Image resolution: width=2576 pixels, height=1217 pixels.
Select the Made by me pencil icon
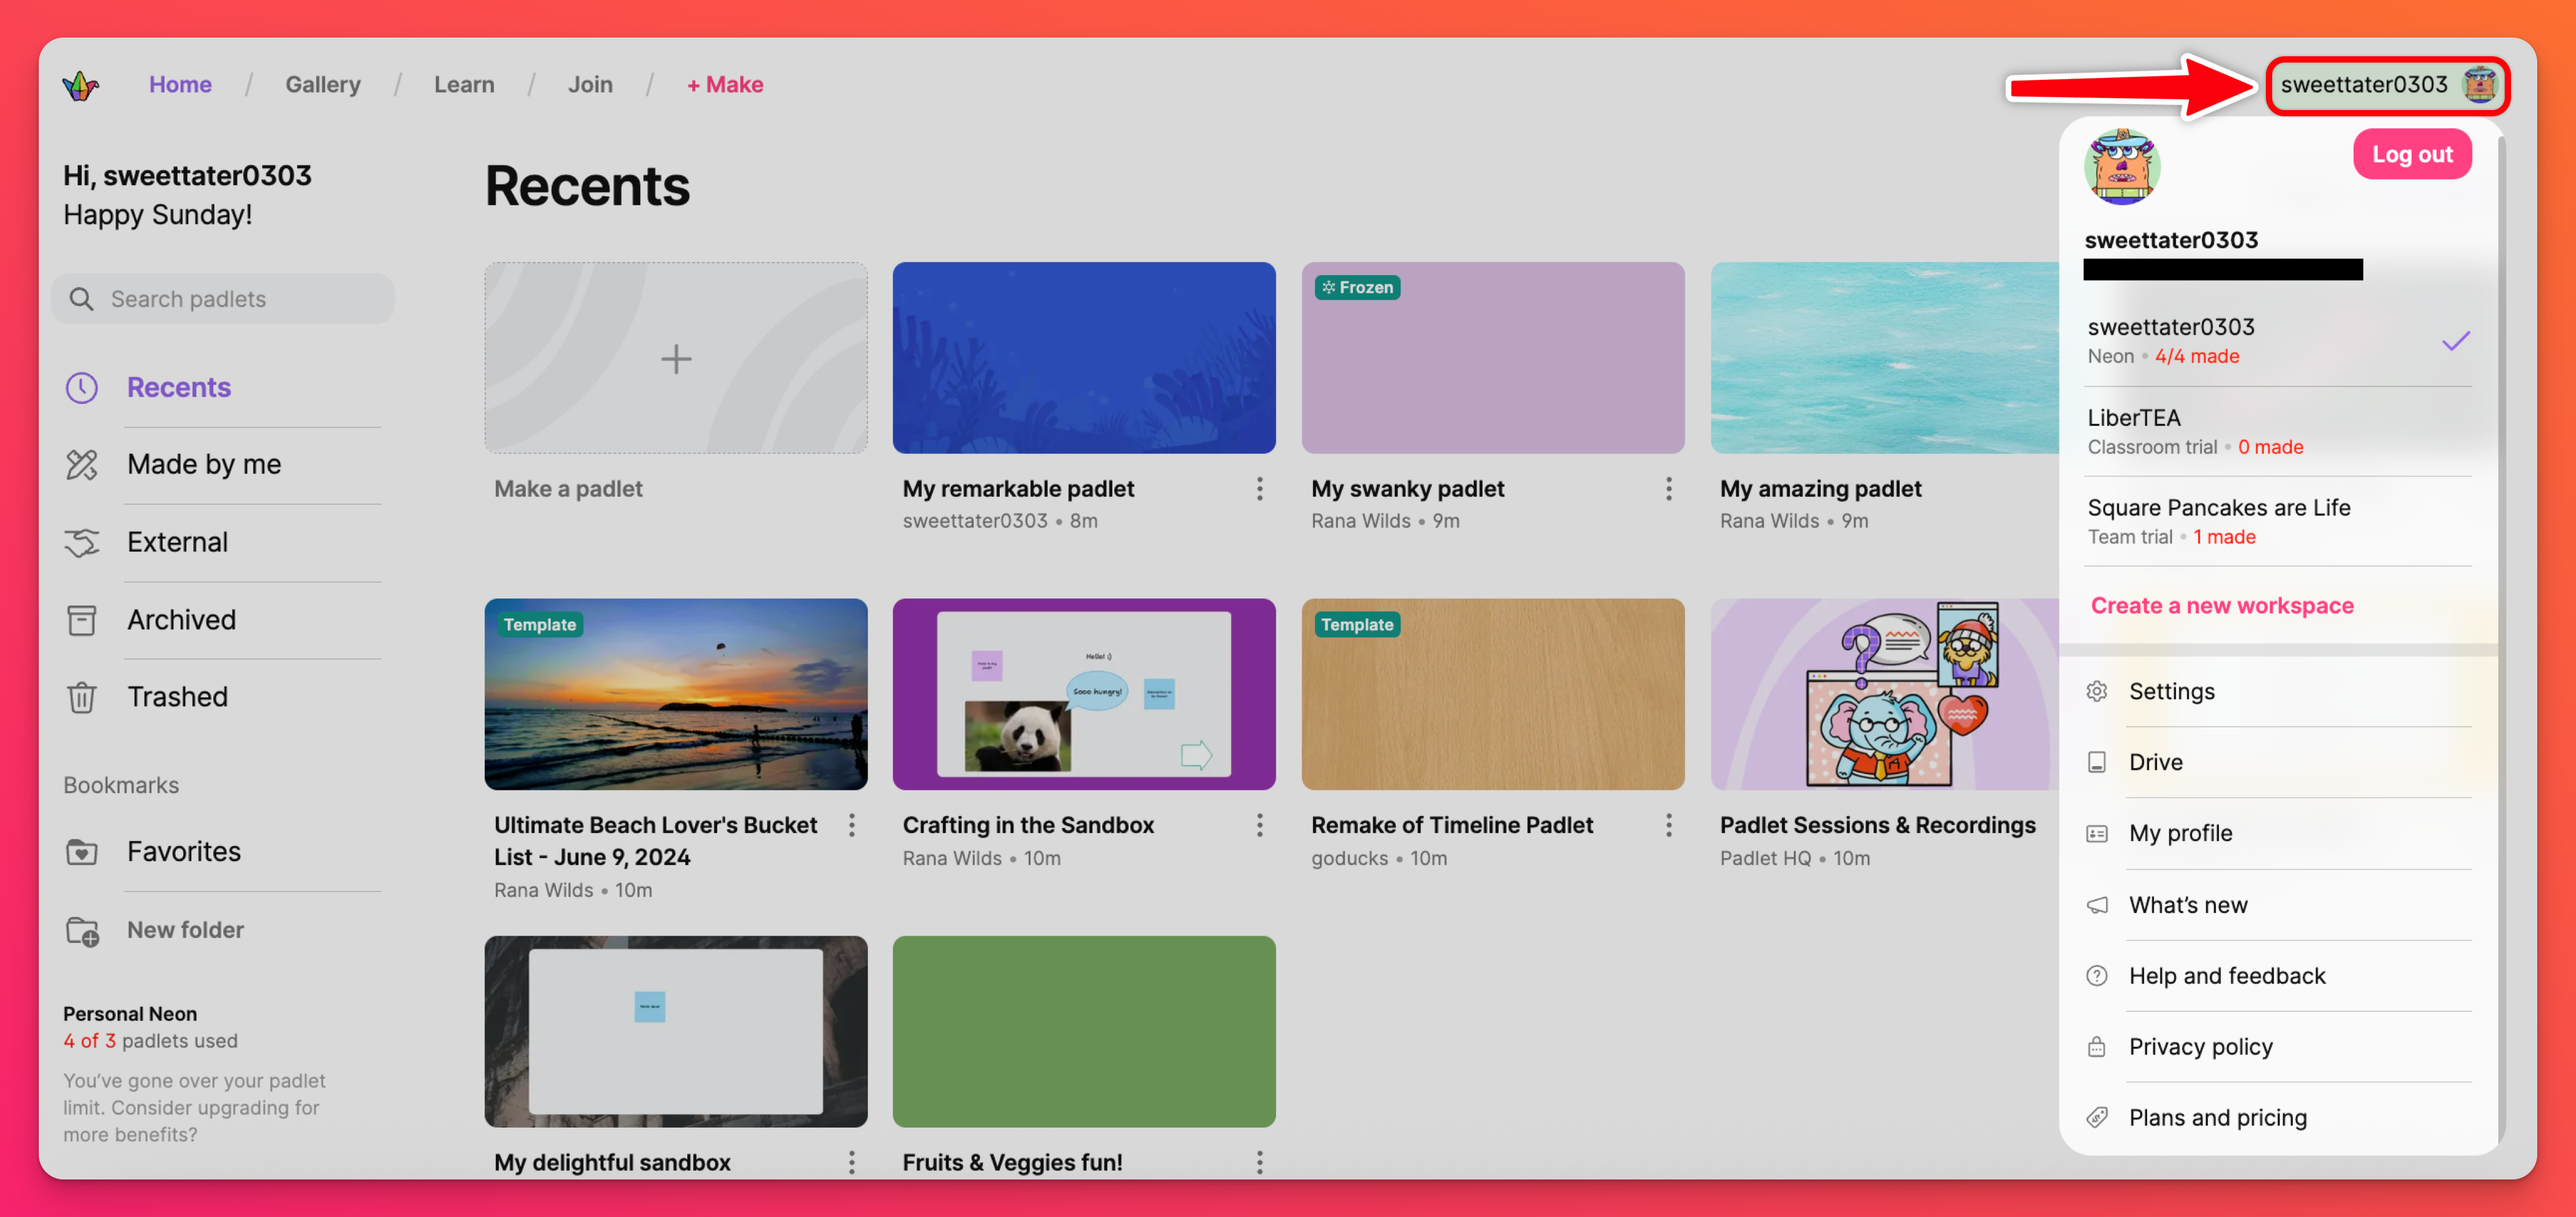coord(82,465)
